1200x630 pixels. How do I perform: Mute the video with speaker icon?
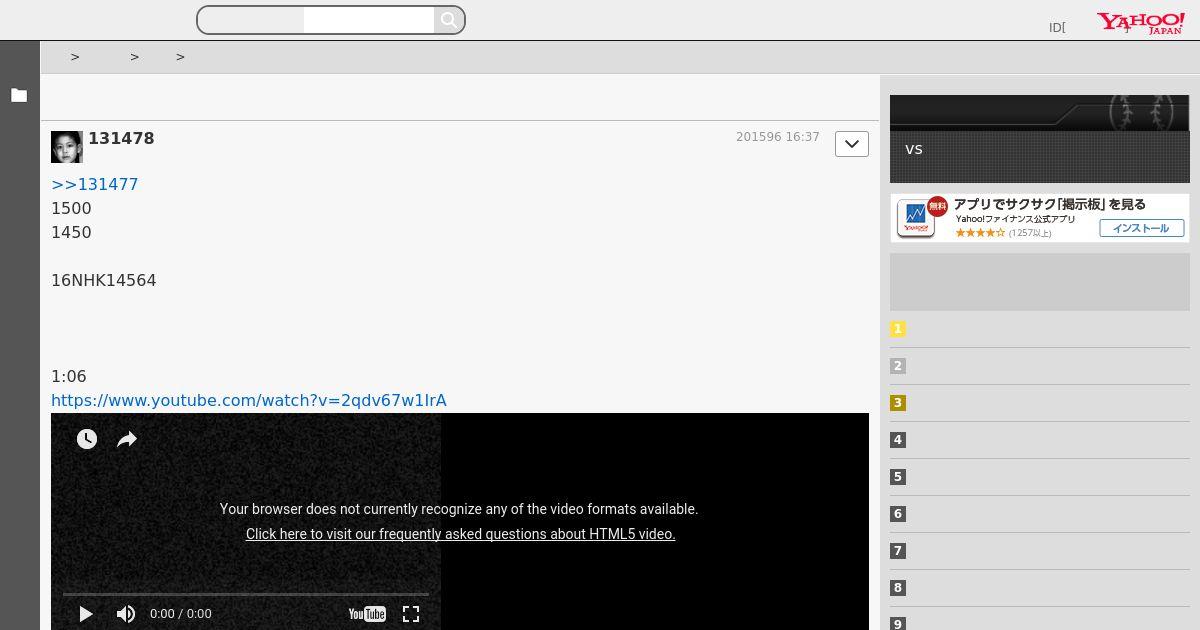coord(126,614)
